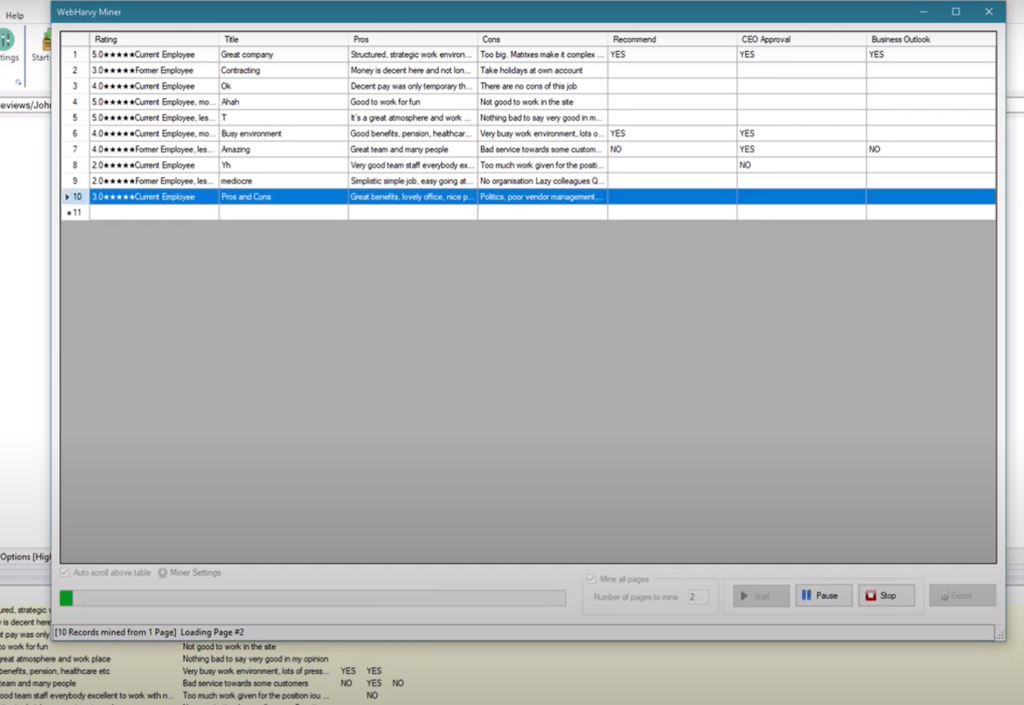The width and height of the screenshot is (1024, 705).
Task: Click the disabled Export button
Action: [961, 596]
